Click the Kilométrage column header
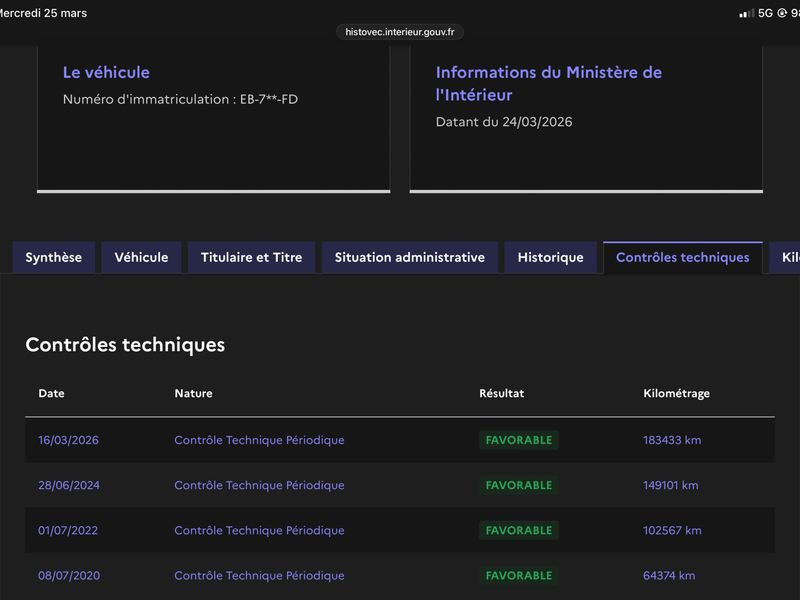This screenshot has height=600, width=800. 677,393
